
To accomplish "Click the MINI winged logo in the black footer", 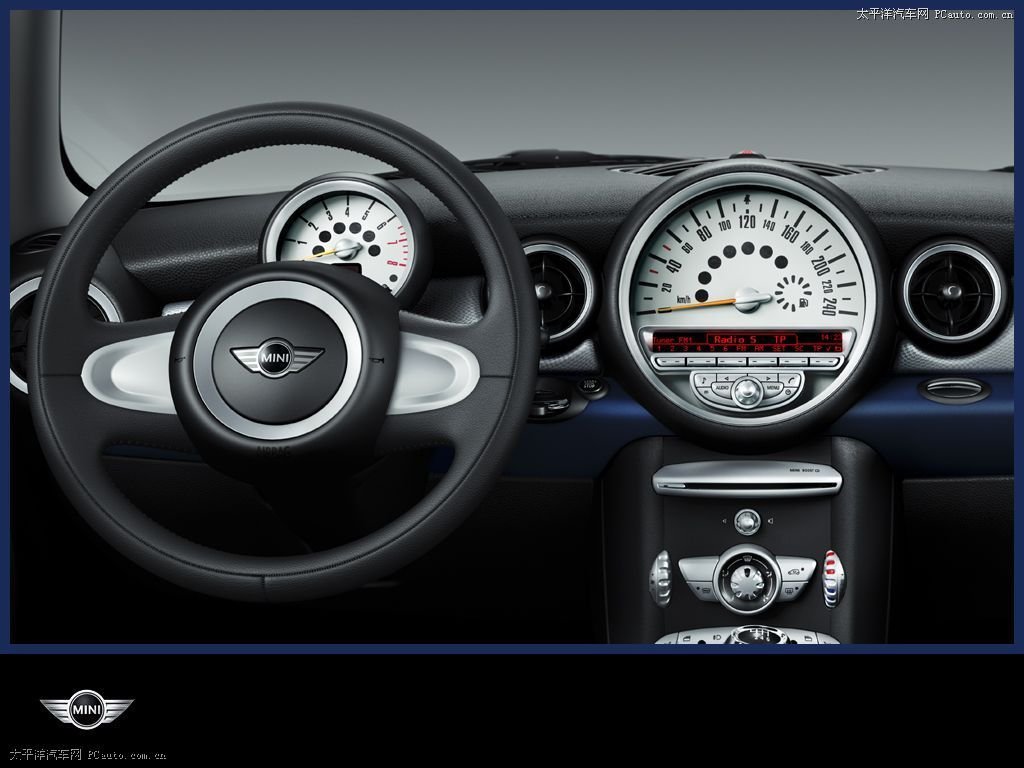I will (87, 709).
